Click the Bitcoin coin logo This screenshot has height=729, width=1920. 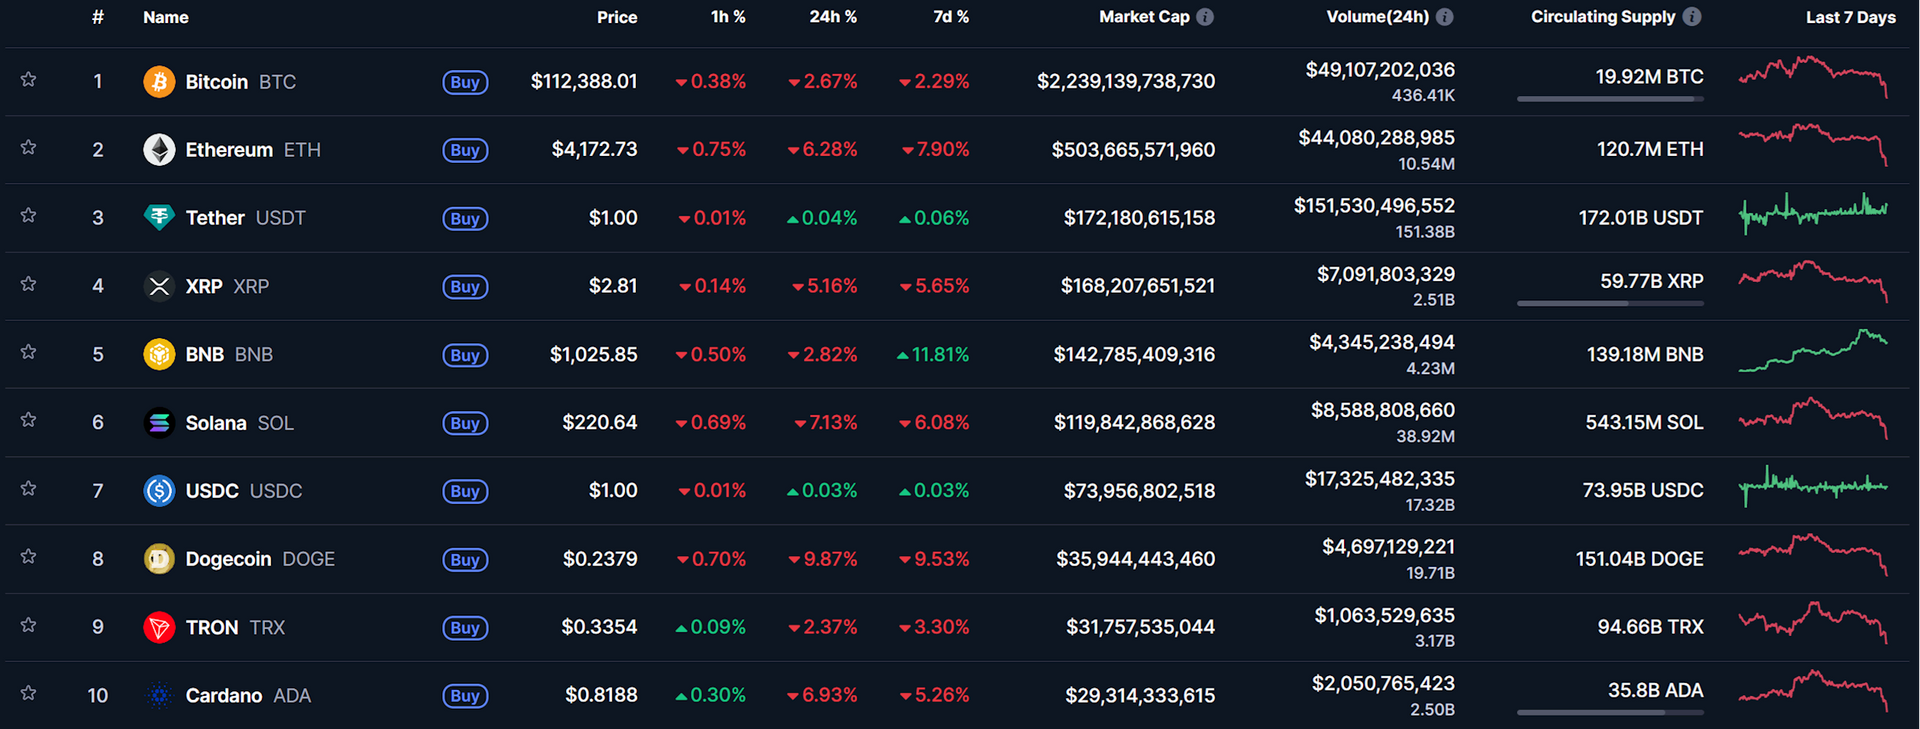coord(159,82)
